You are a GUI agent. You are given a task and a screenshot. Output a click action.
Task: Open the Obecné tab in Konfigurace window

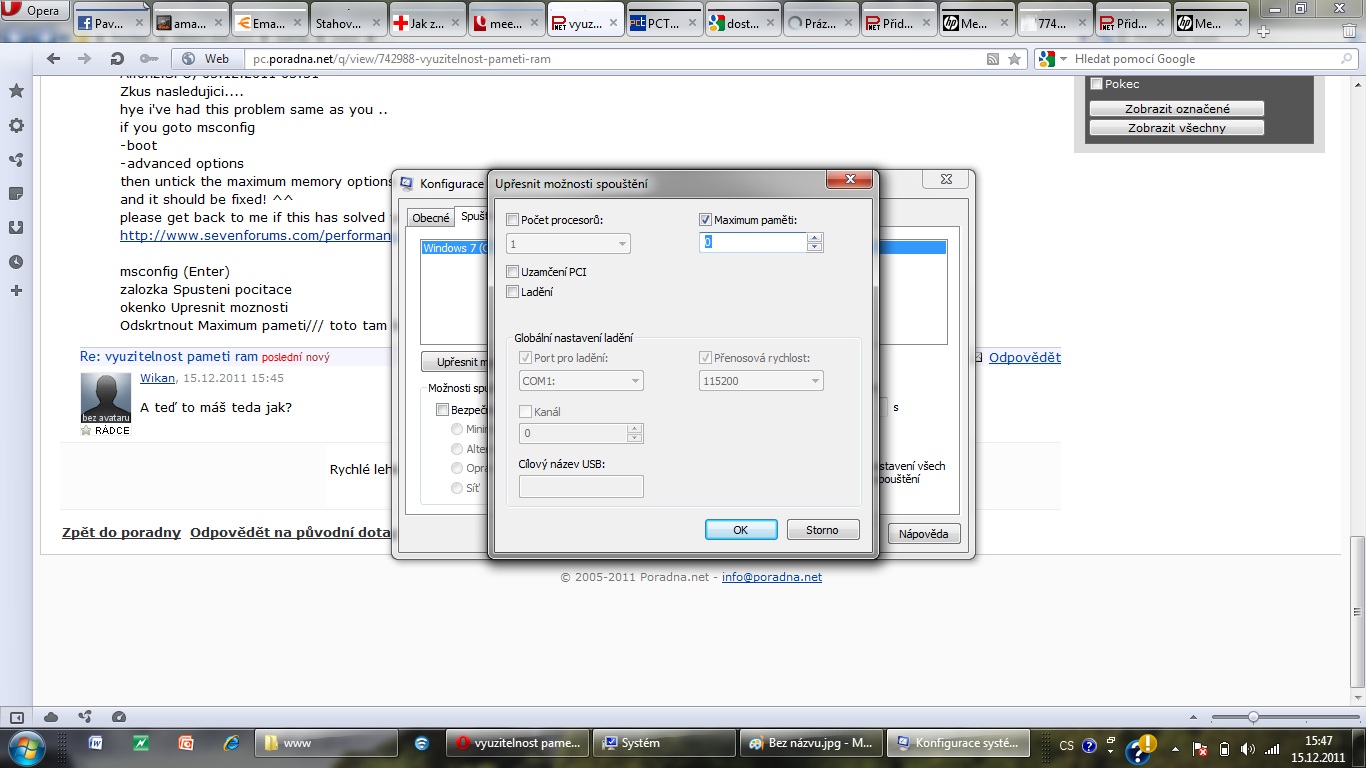click(x=431, y=218)
